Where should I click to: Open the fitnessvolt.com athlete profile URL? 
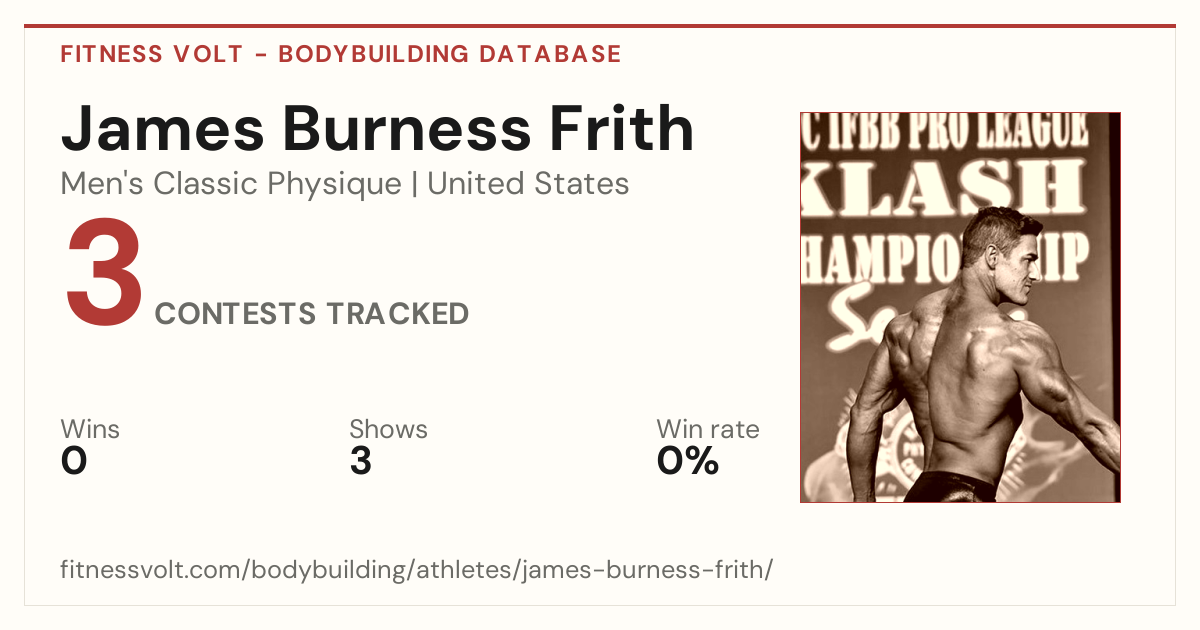pyautogui.click(x=417, y=570)
